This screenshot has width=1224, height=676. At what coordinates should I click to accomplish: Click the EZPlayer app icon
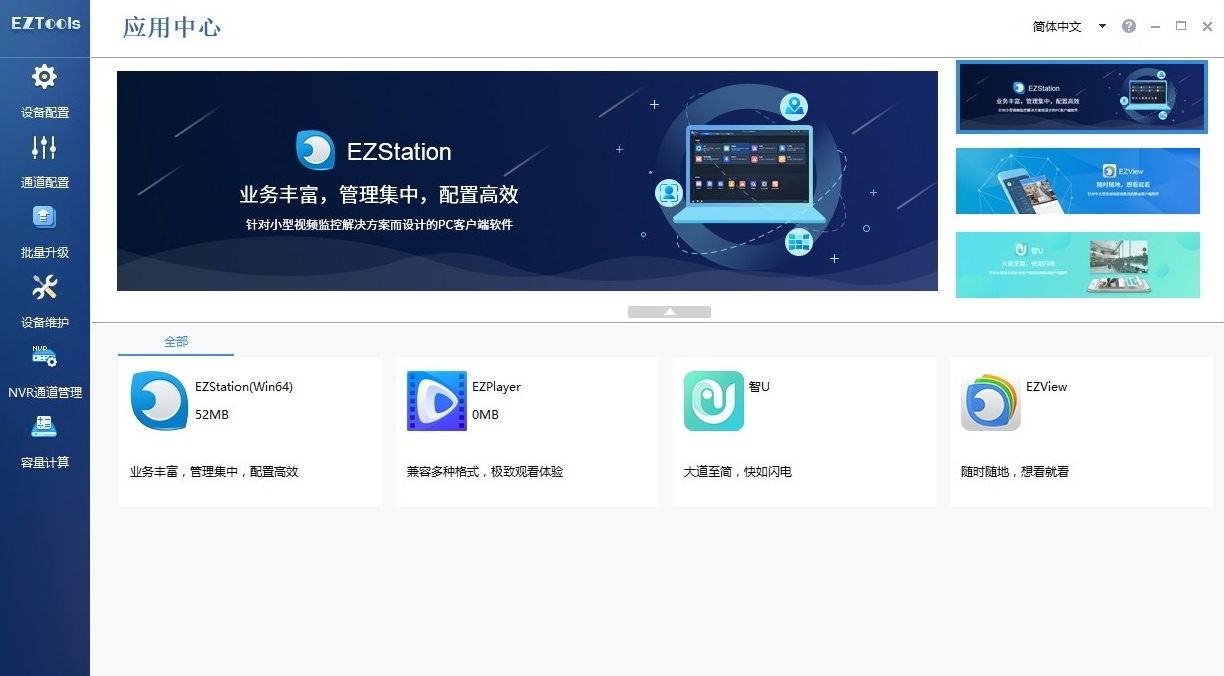coord(437,401)
